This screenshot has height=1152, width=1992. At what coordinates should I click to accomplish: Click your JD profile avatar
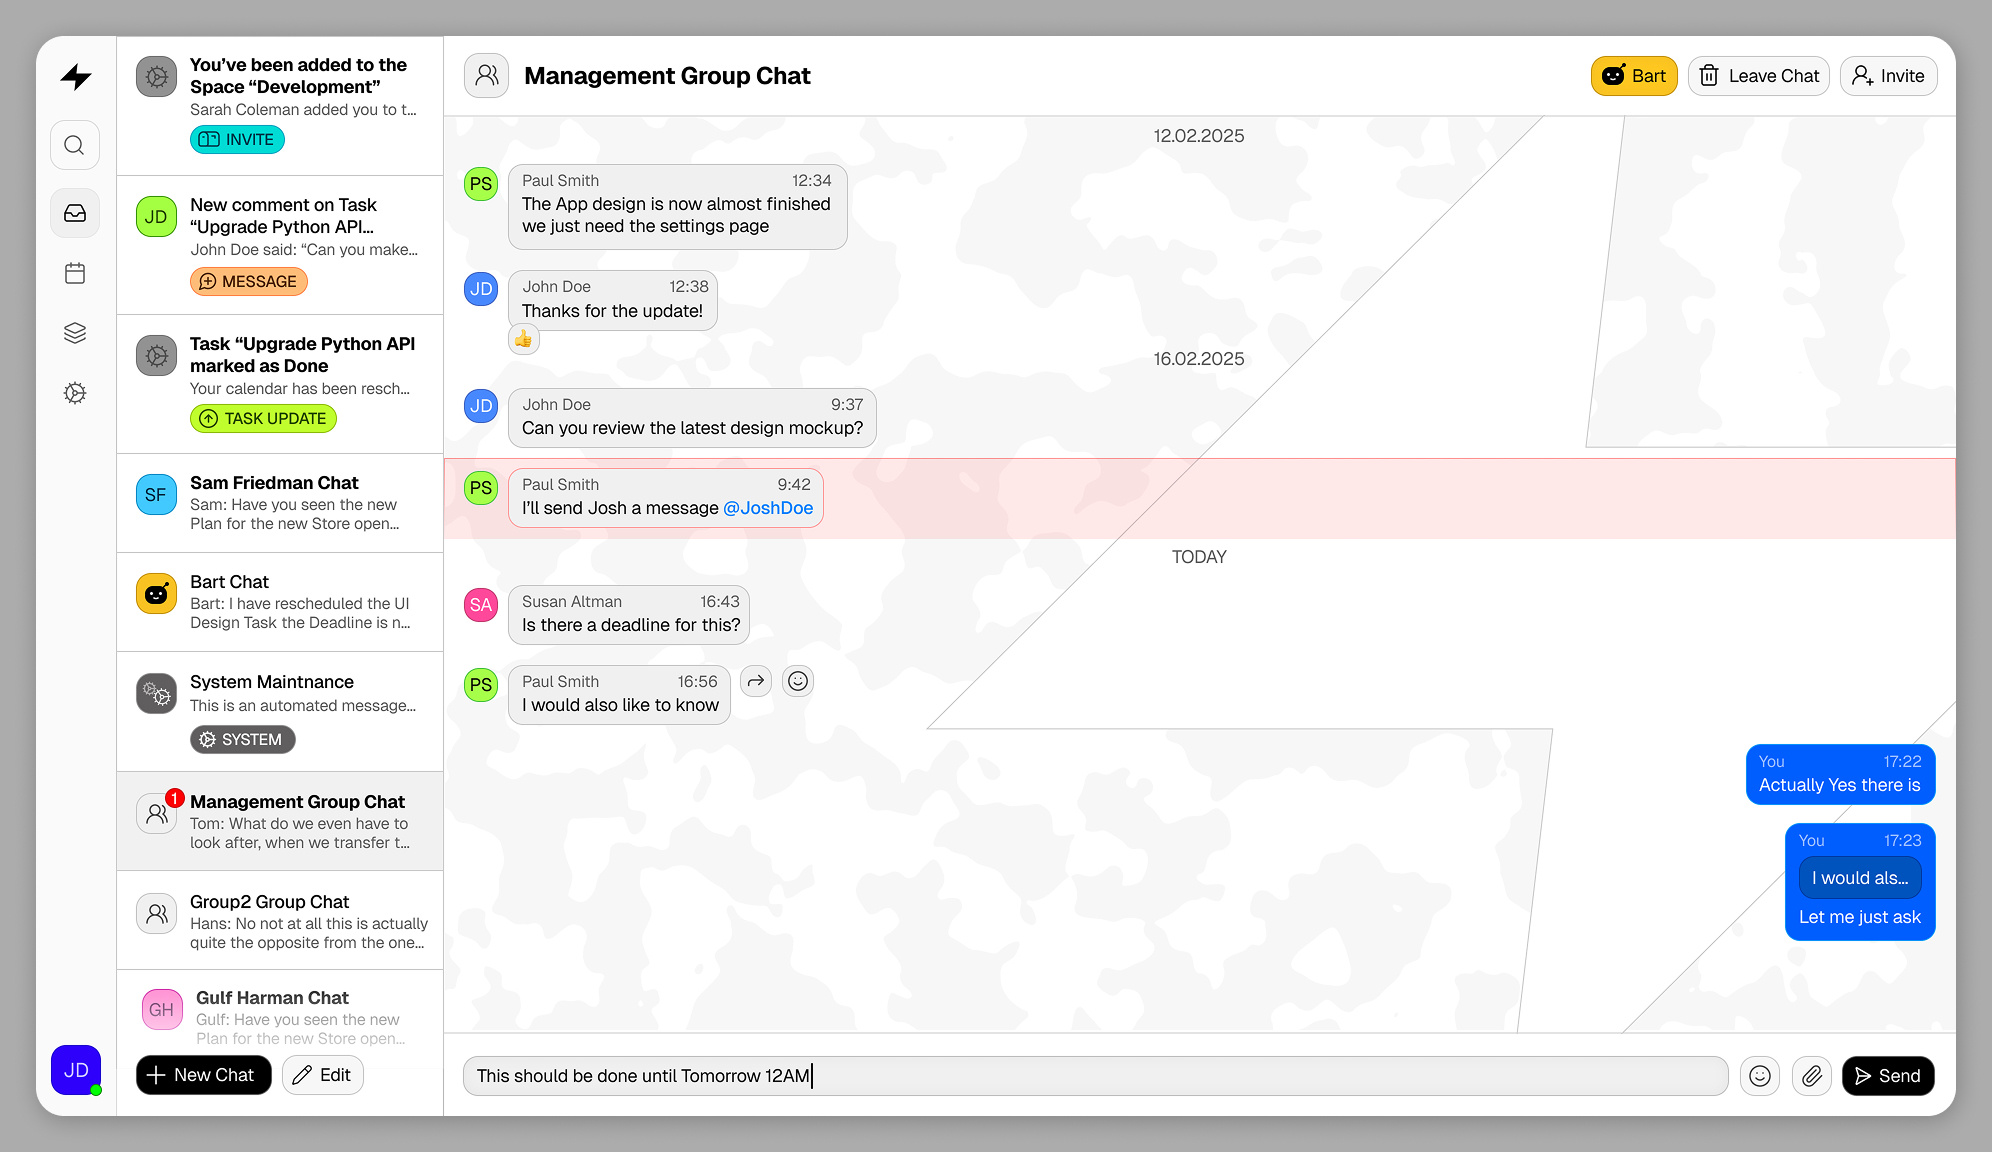(x=75, y=1070)
